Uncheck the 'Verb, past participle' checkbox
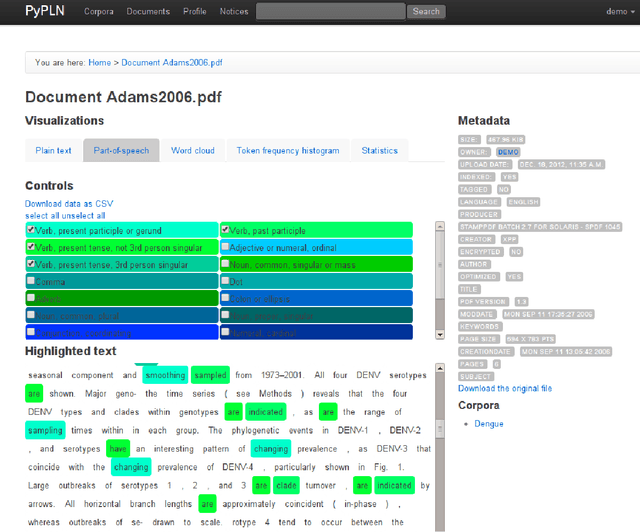The width and height of the screenshot is (640, 532). 227,230
